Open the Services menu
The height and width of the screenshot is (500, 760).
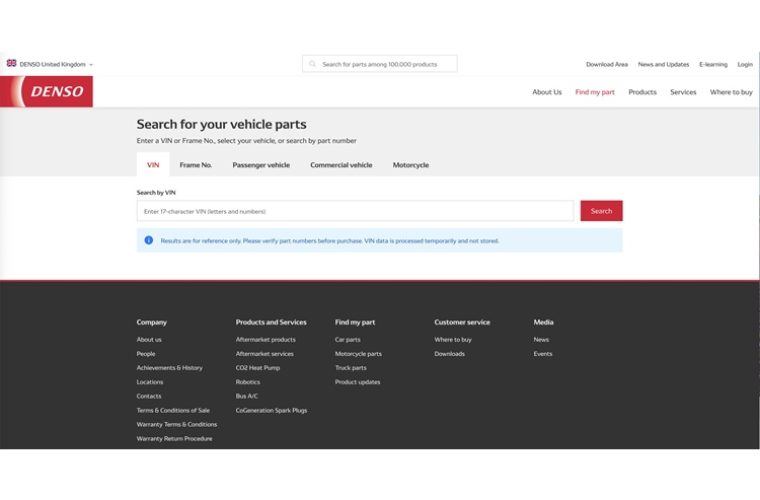tap(683, 92)
